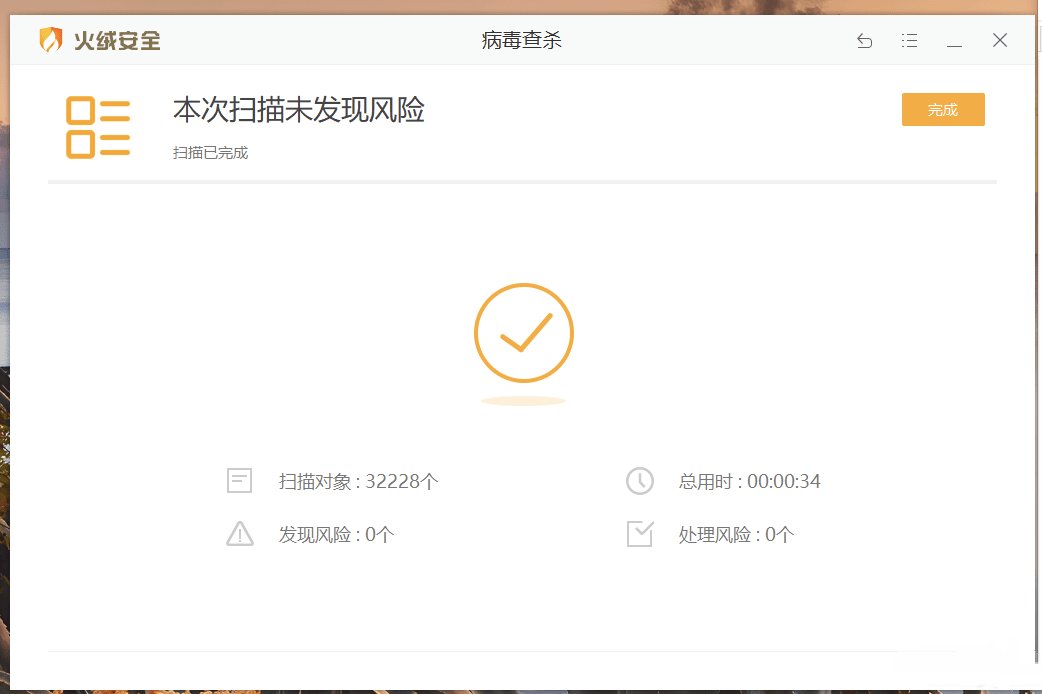Click the warning triangle risk icon

[x=240, y=534]
